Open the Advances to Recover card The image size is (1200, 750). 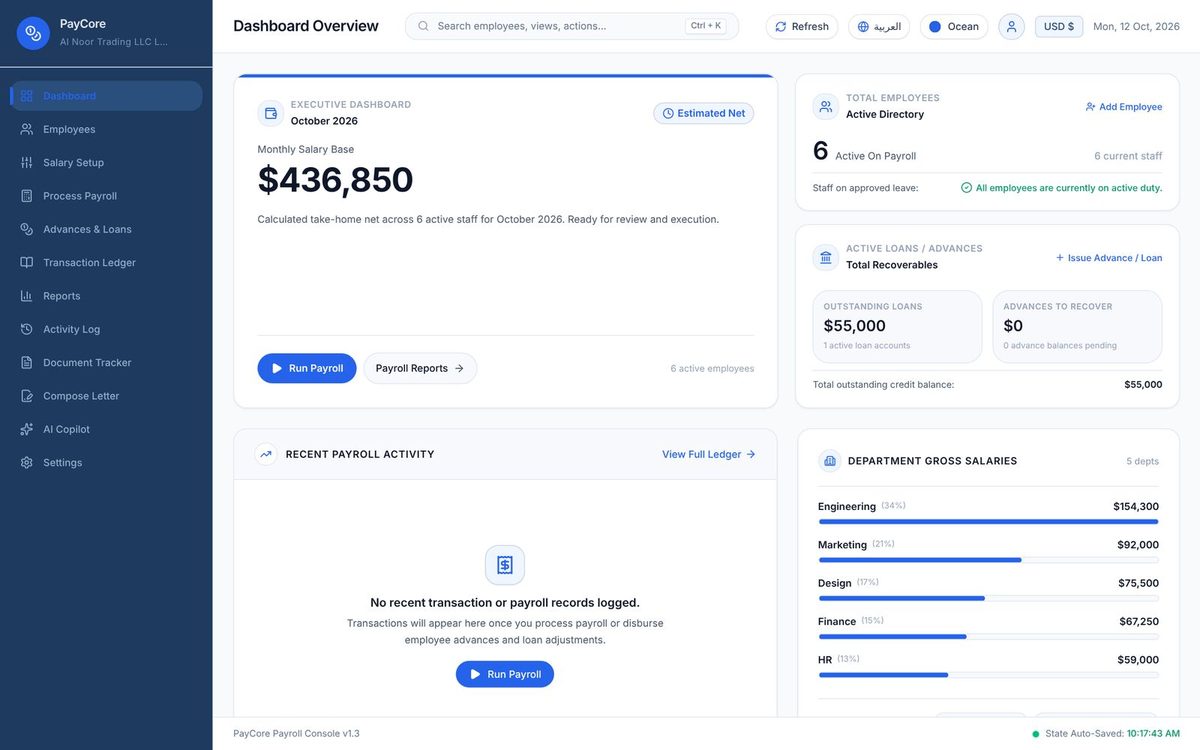pos(1078,326)
